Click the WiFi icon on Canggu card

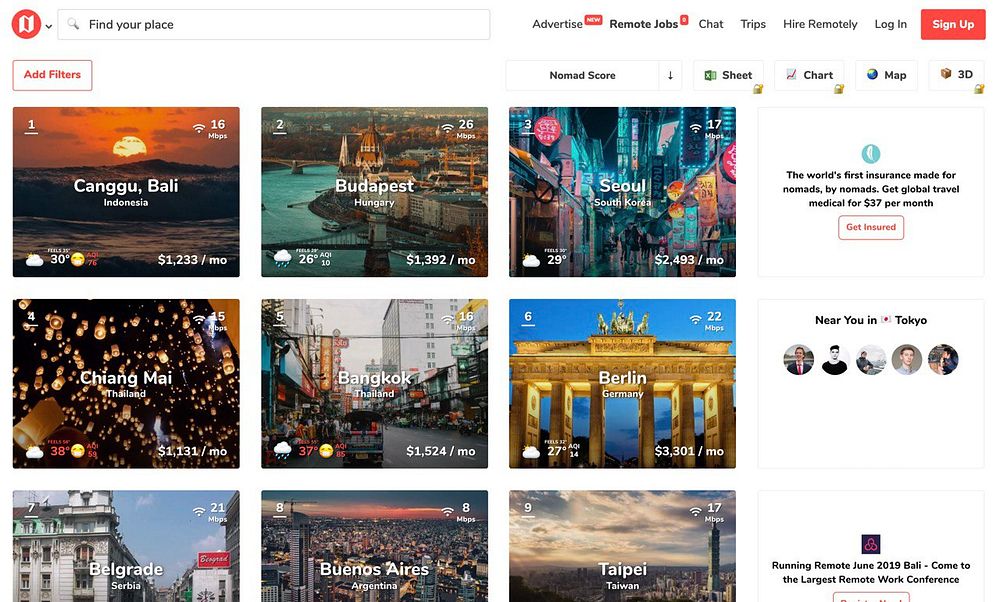click(x=199, y=128)
